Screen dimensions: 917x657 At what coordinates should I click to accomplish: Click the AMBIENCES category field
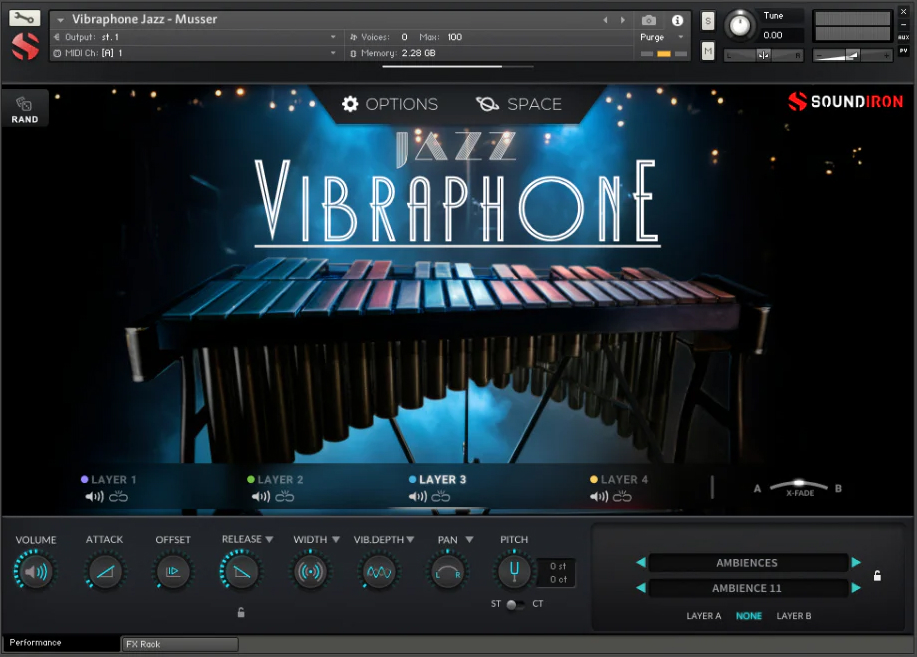748,562
